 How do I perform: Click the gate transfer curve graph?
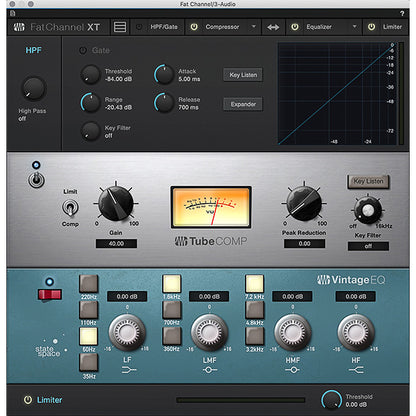tap(338, 93)
